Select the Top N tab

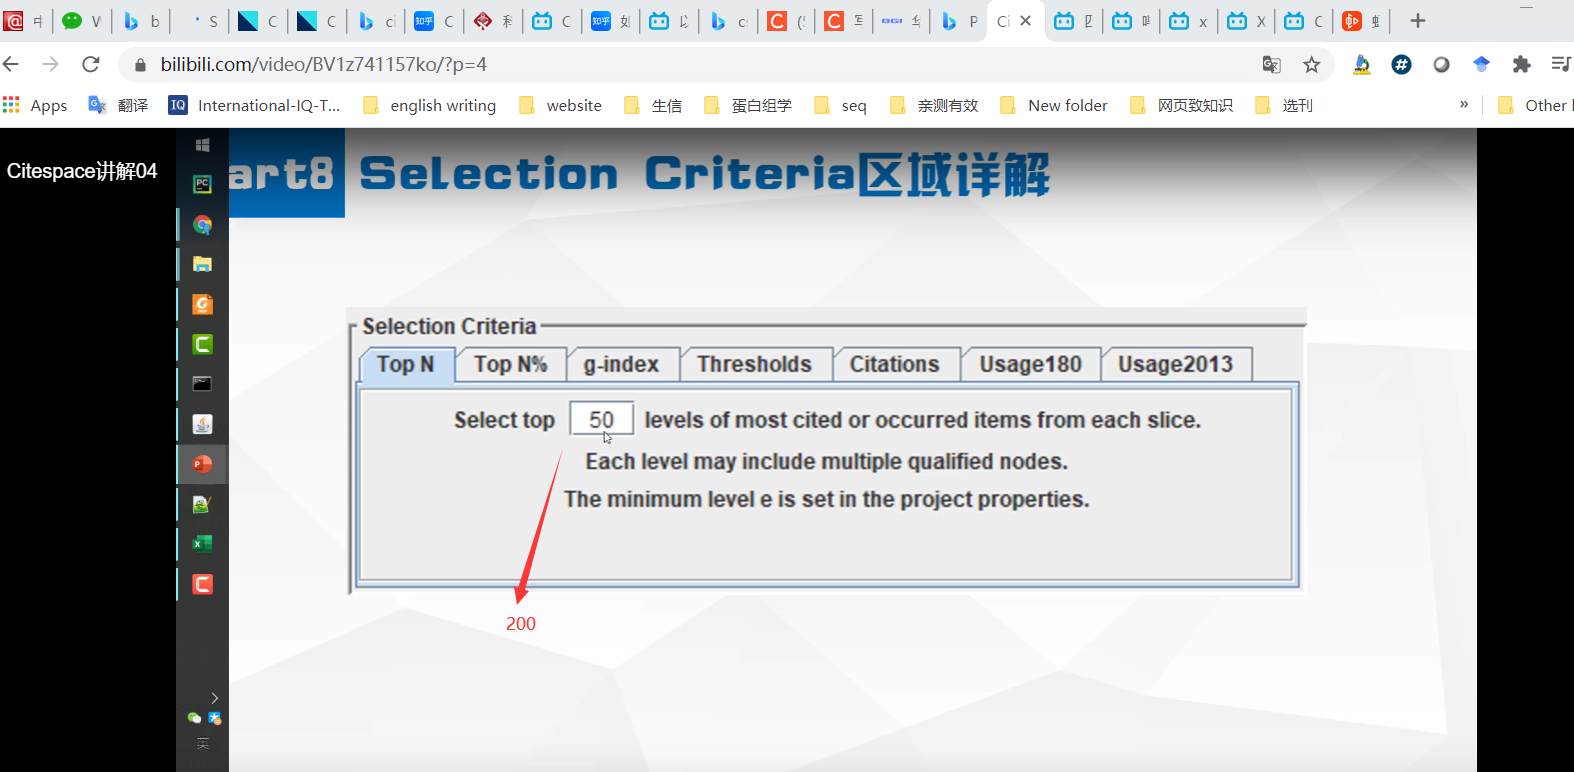tap(406, 364)
